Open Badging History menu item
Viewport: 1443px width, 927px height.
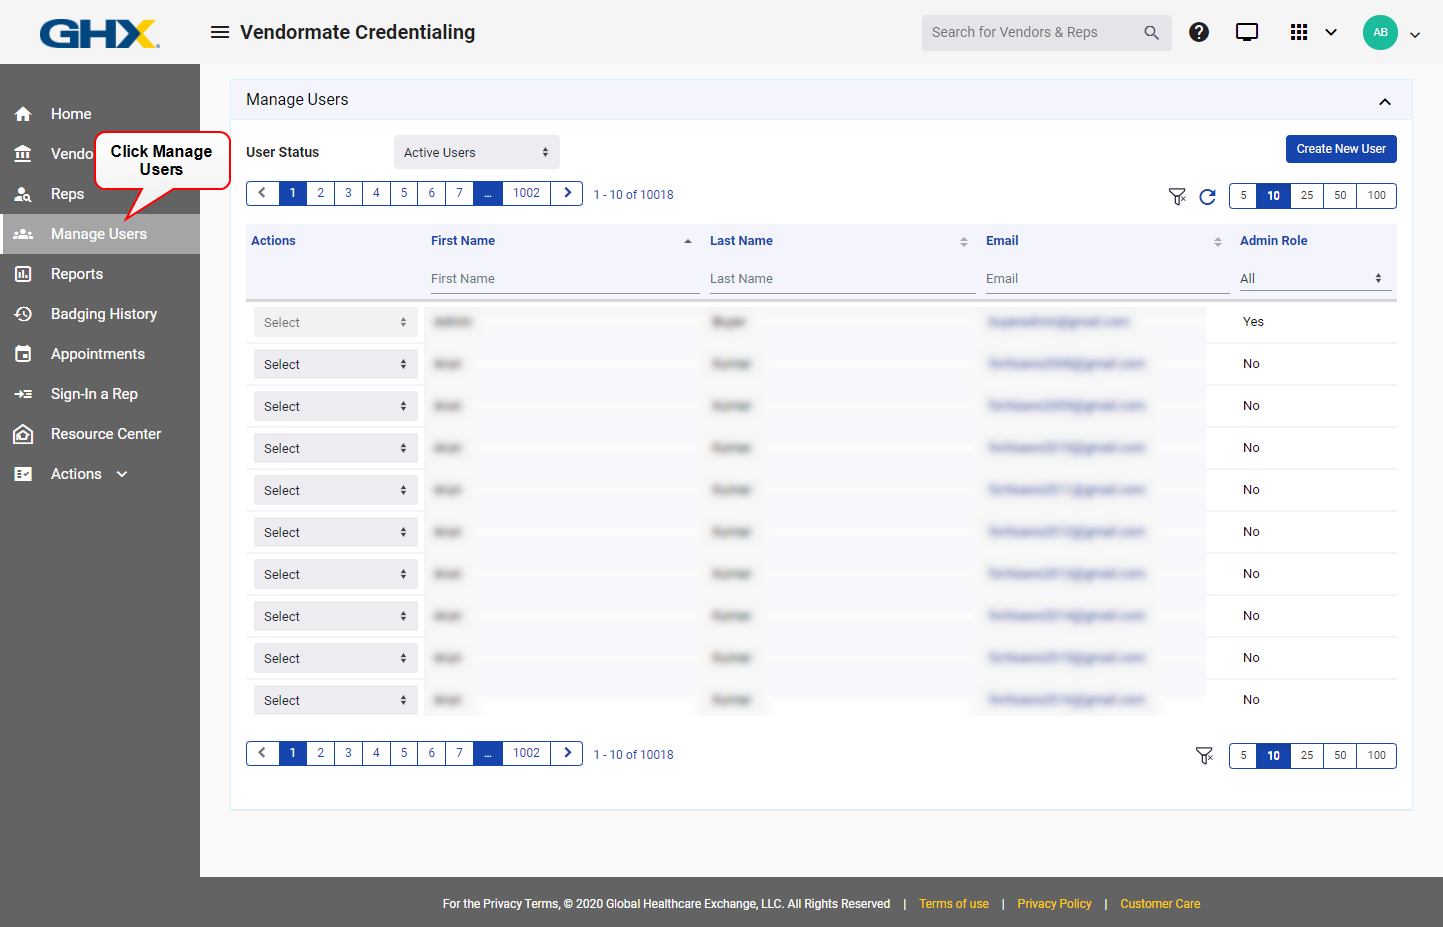[104, 314]
